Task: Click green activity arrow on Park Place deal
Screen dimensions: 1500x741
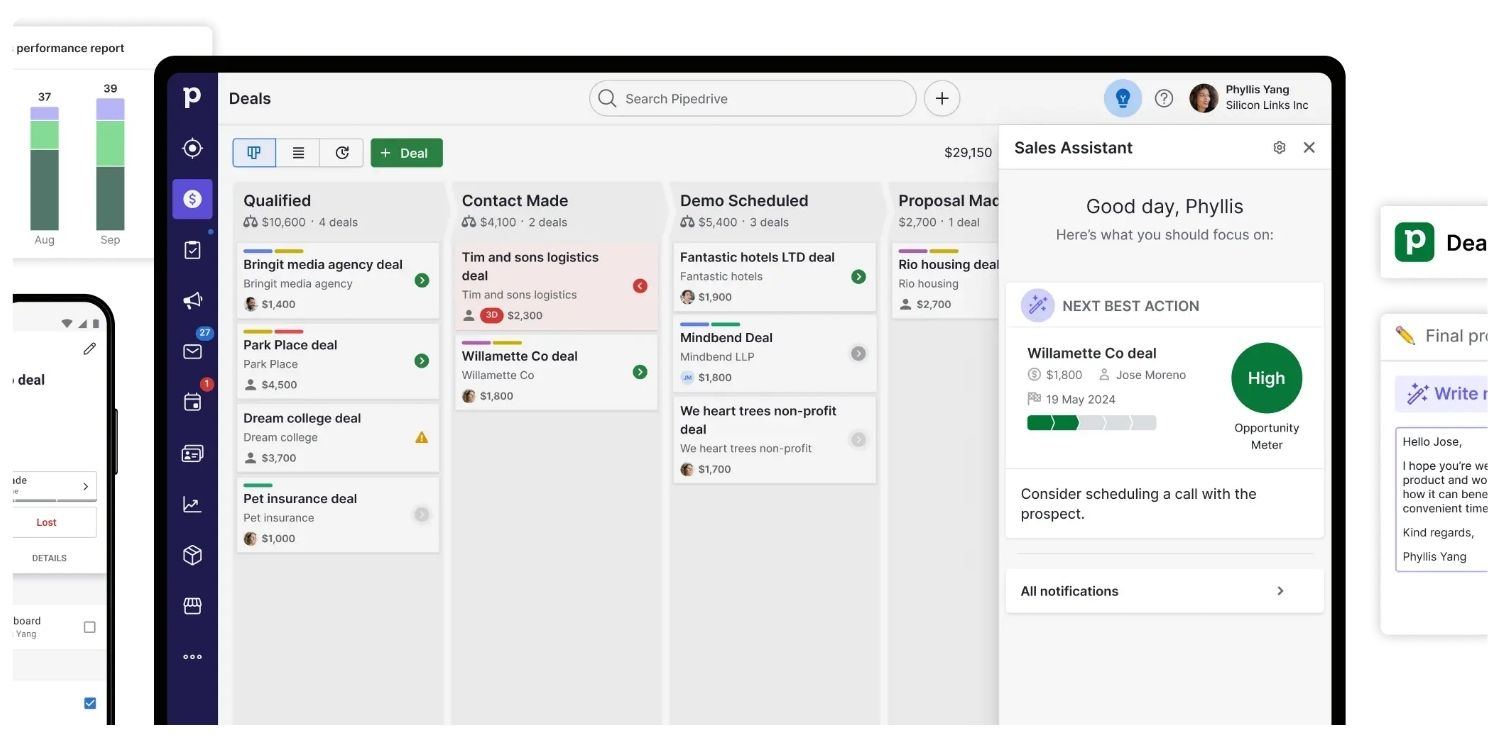Action: coord(422,360)
